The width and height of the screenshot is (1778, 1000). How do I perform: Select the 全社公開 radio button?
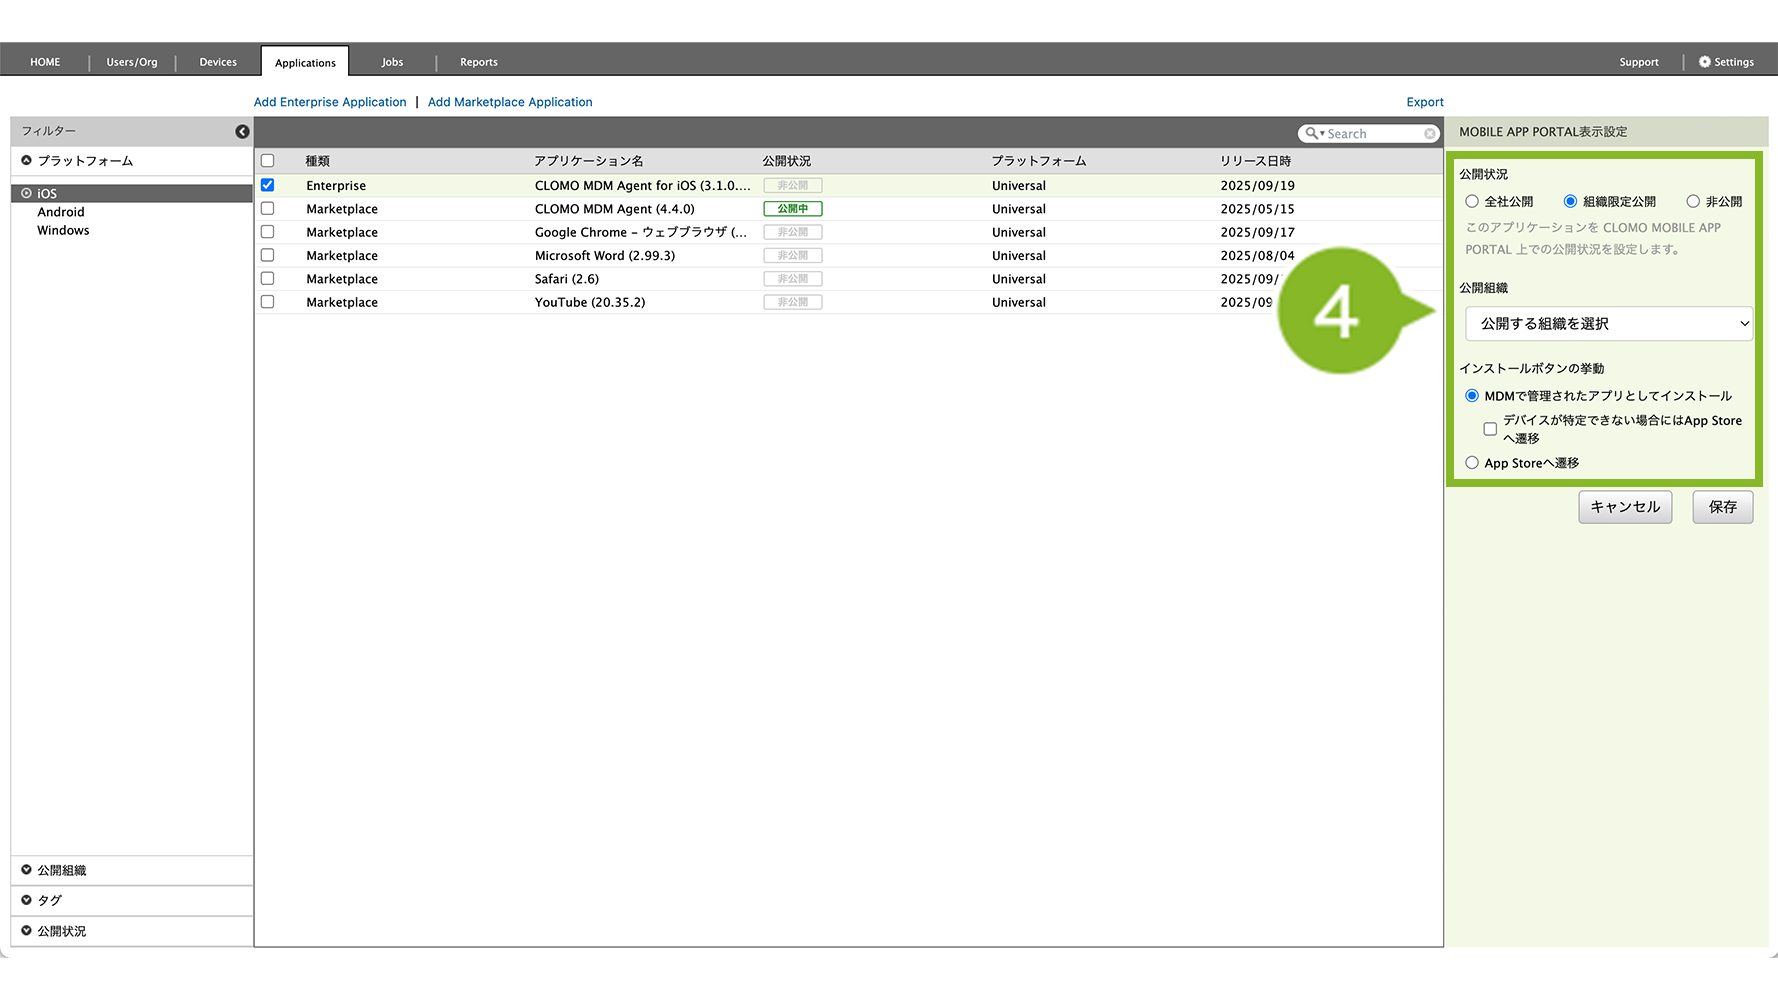click(1472, 202)
